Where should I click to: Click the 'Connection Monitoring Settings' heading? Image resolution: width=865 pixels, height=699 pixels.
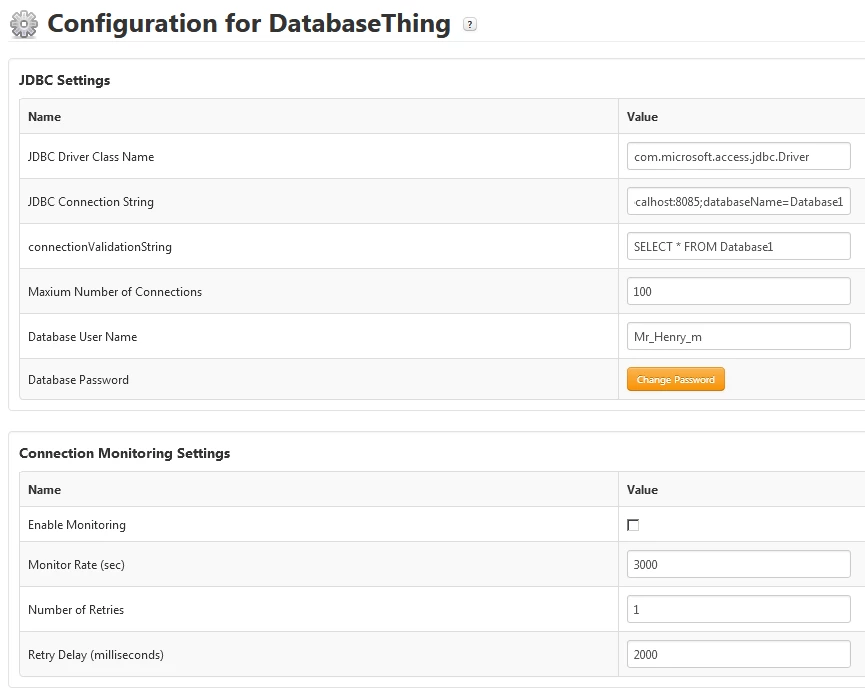(125, 453)
